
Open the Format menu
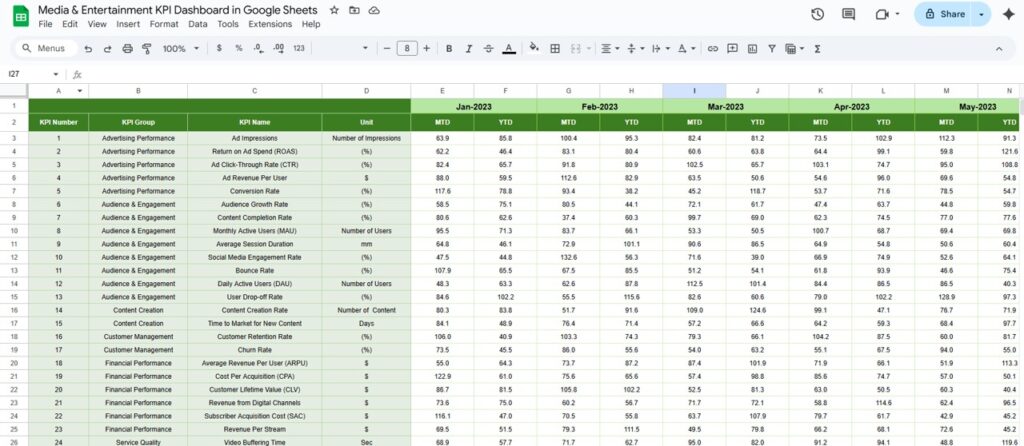164,24
